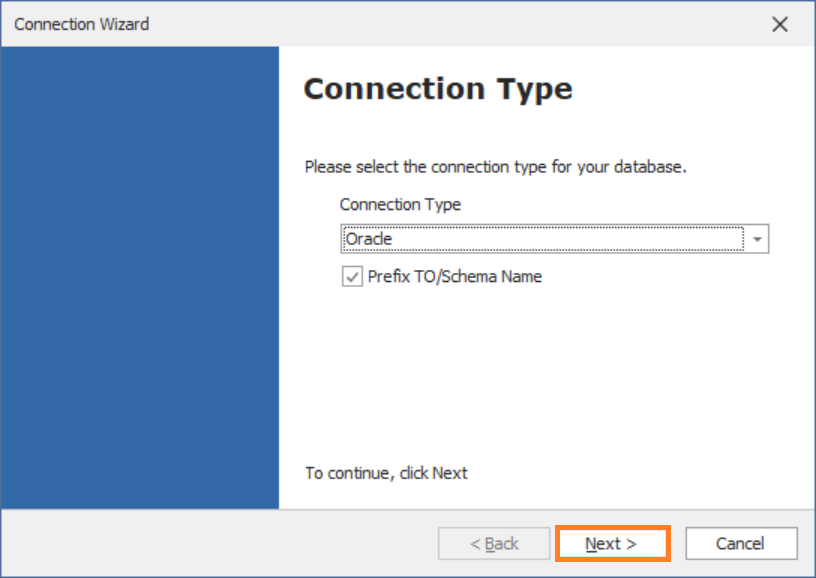
Task: Click the checkmark inside the Prefix checkbox
Action: tap(352, 276)
